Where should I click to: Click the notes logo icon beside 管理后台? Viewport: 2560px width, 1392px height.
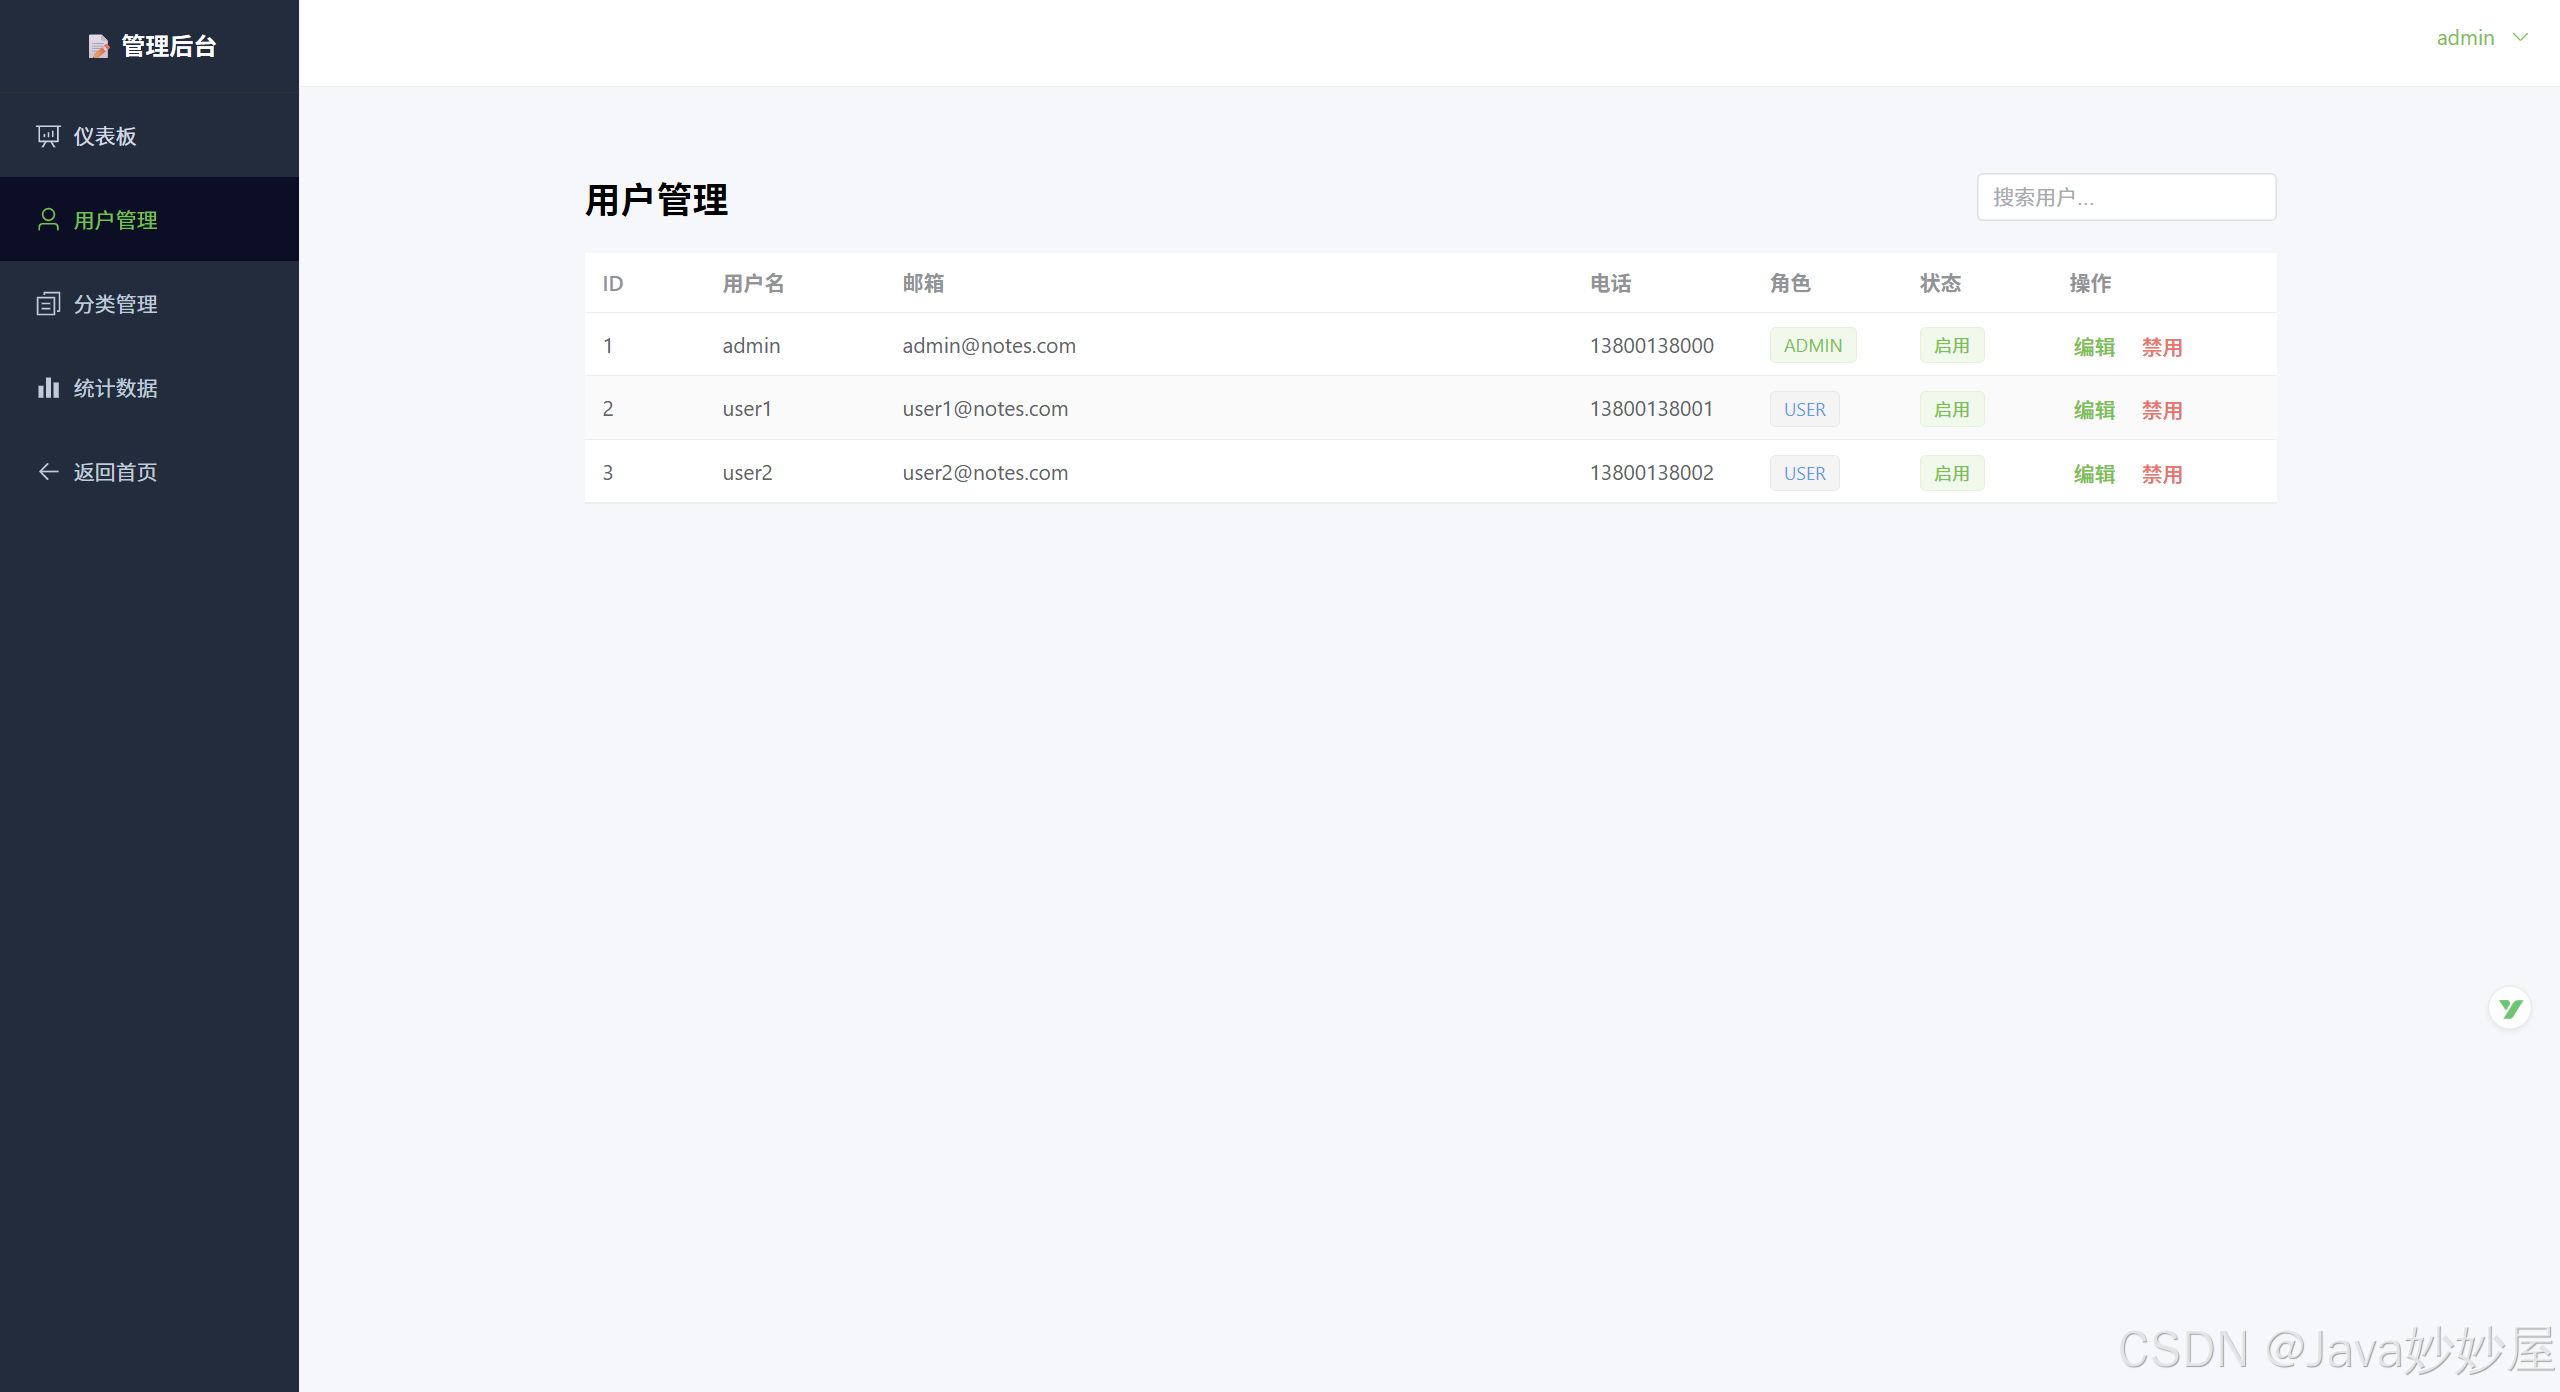pos(98,46)
